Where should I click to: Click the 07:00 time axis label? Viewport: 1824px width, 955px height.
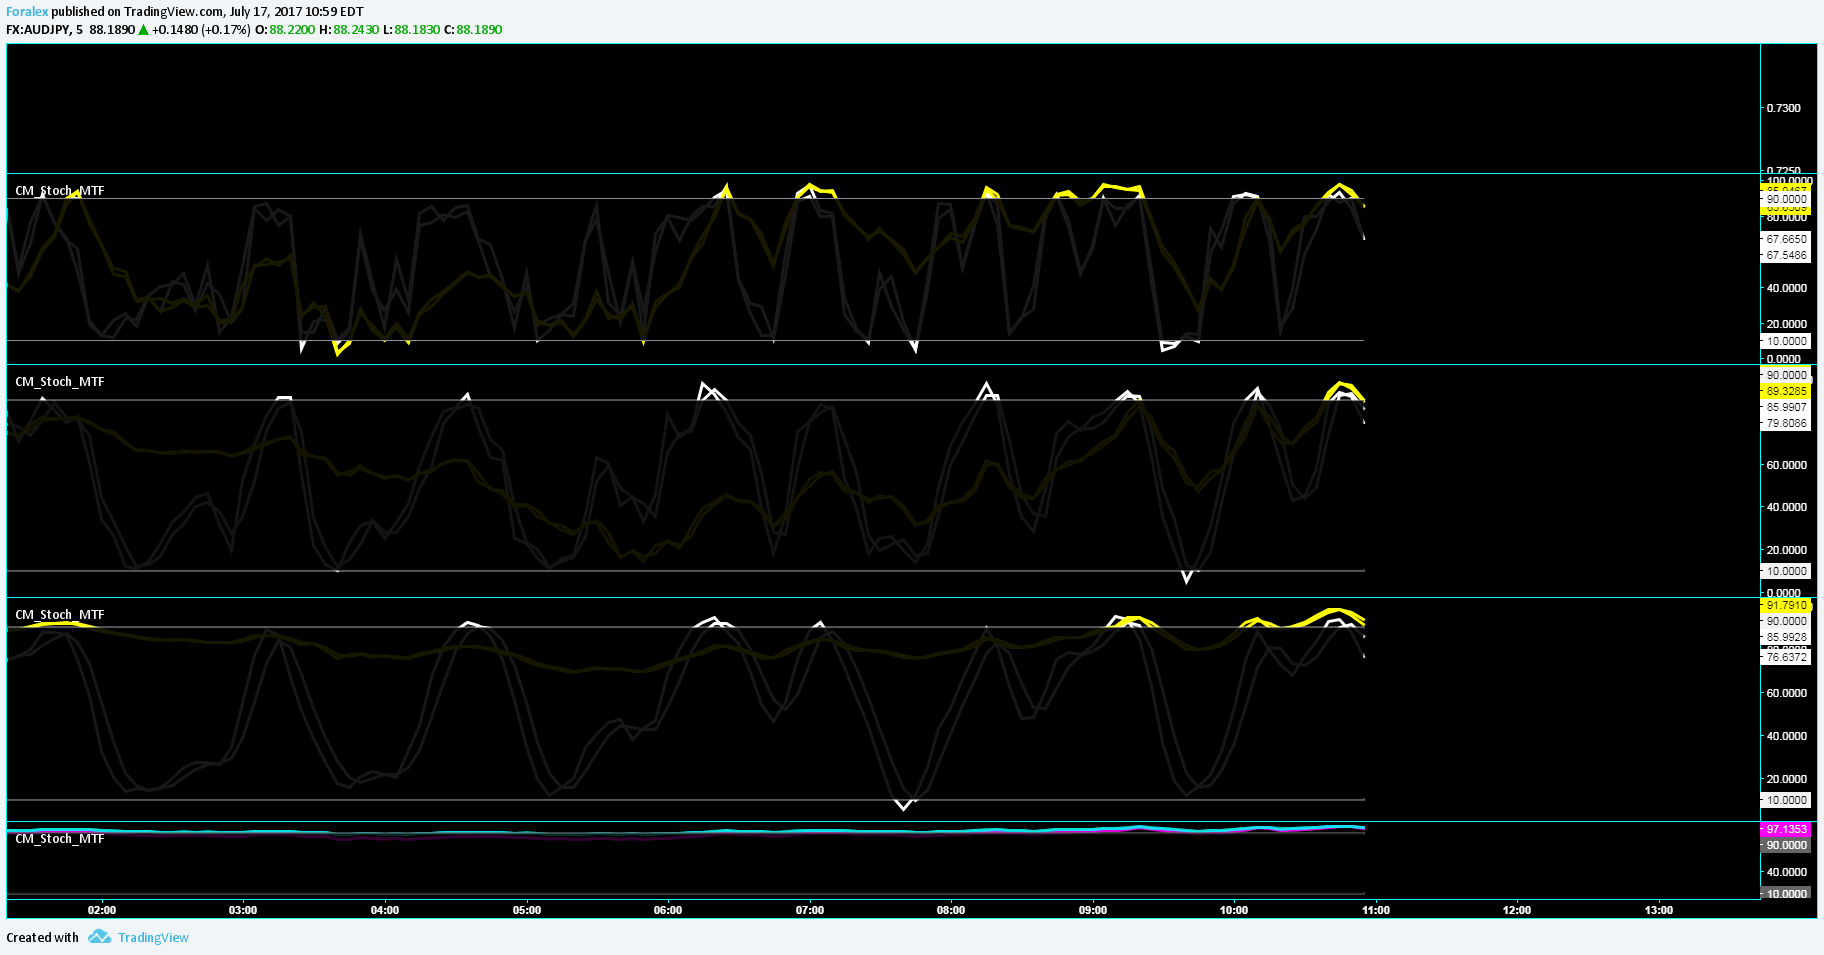point(810,910)
